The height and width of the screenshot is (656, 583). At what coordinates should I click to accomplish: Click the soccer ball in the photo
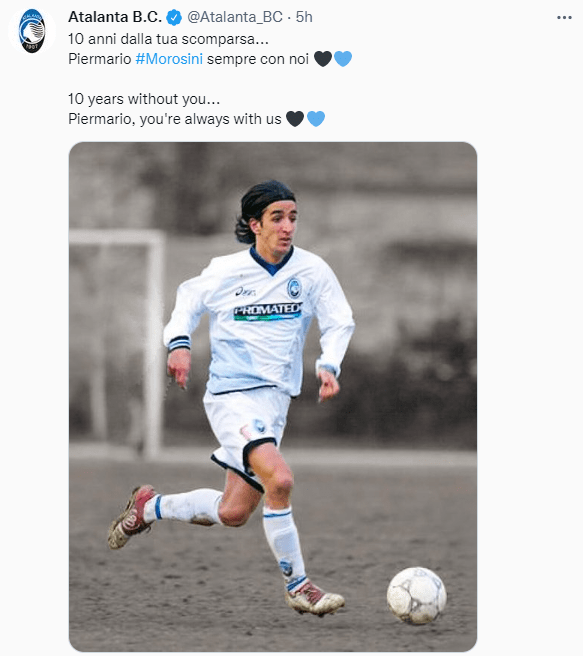pos(417,596)
